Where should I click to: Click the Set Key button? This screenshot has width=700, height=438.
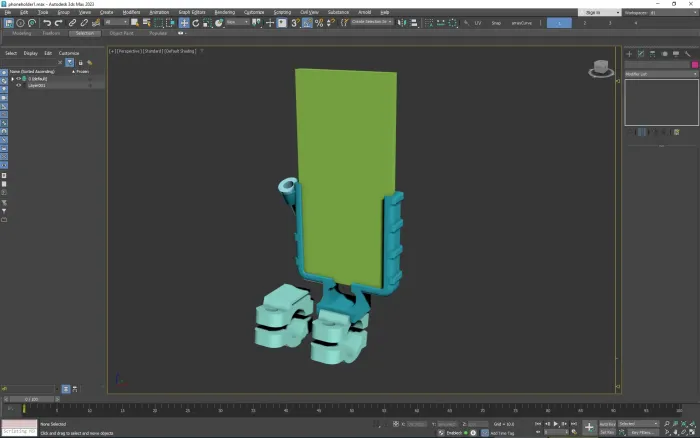(x=607, y=432)
